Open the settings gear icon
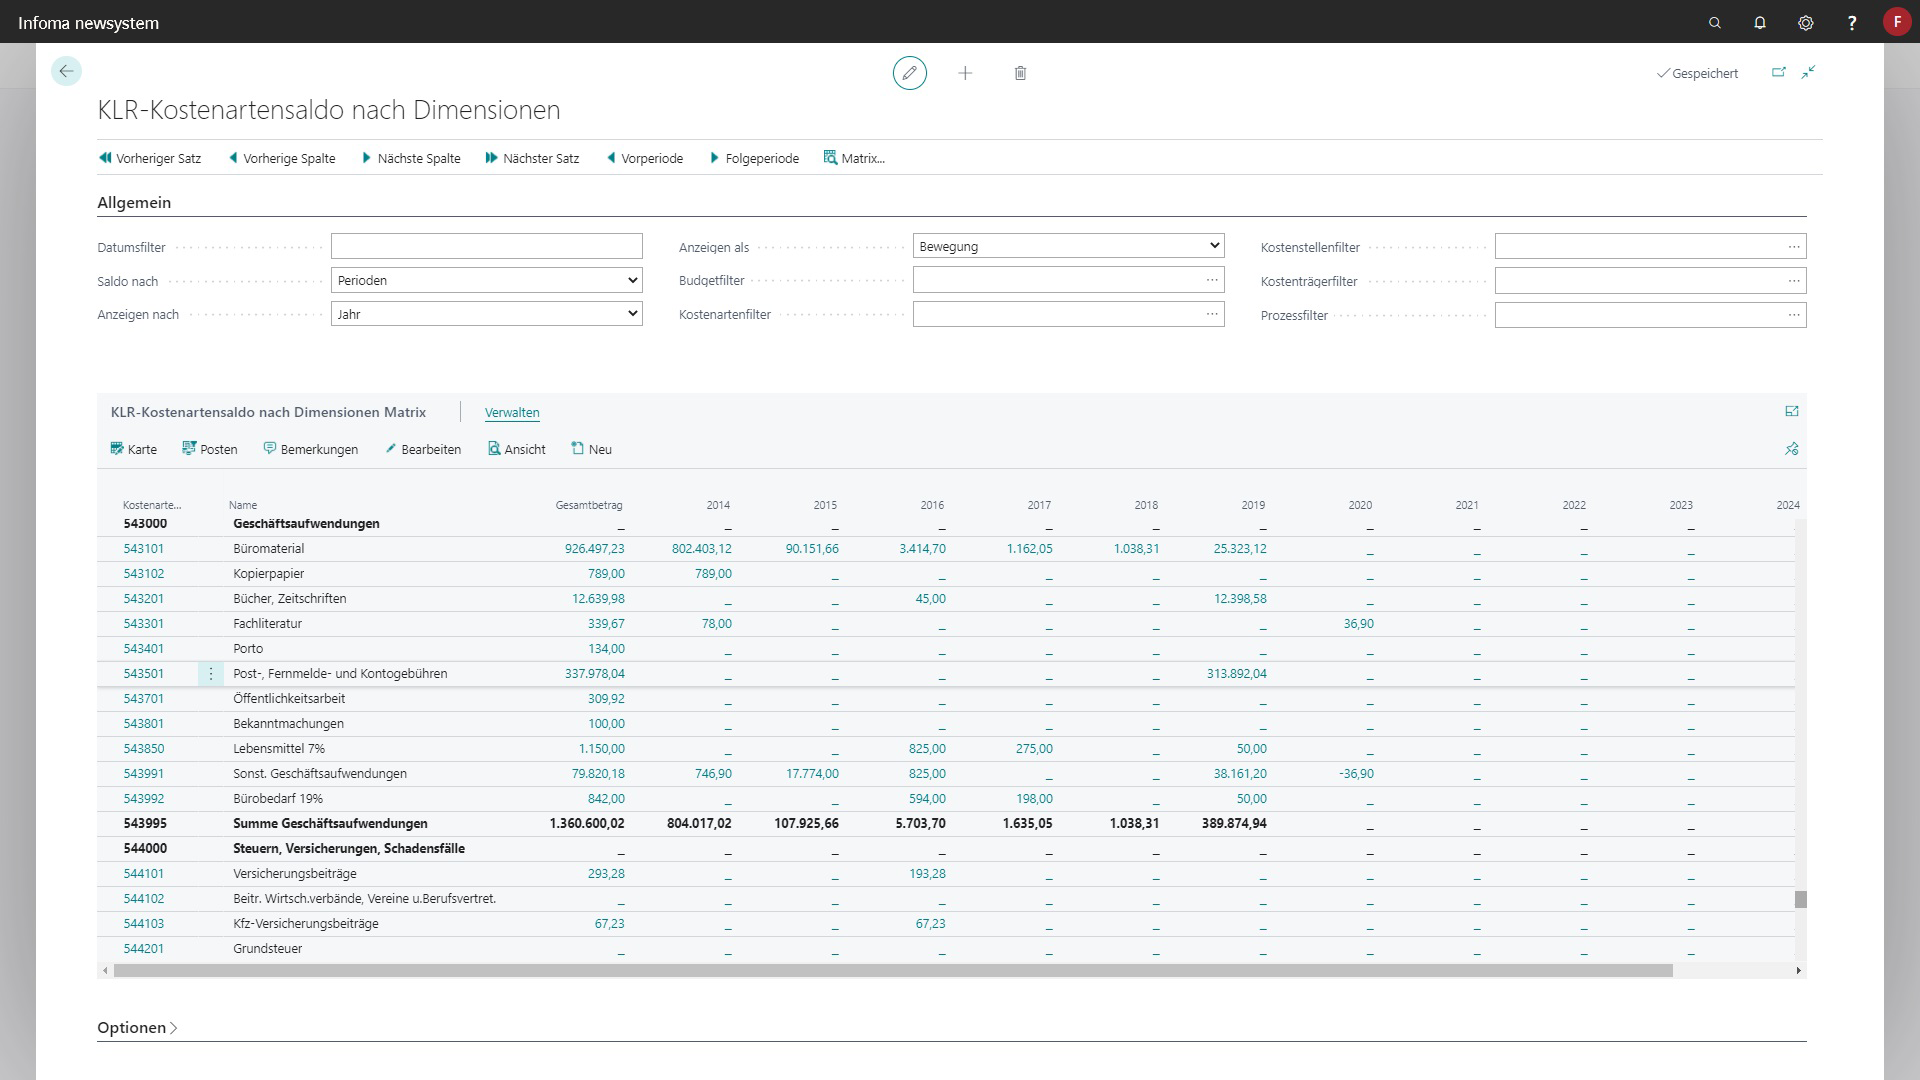This screenshot has height=1080, width=1920. (x=1805, y=22)
